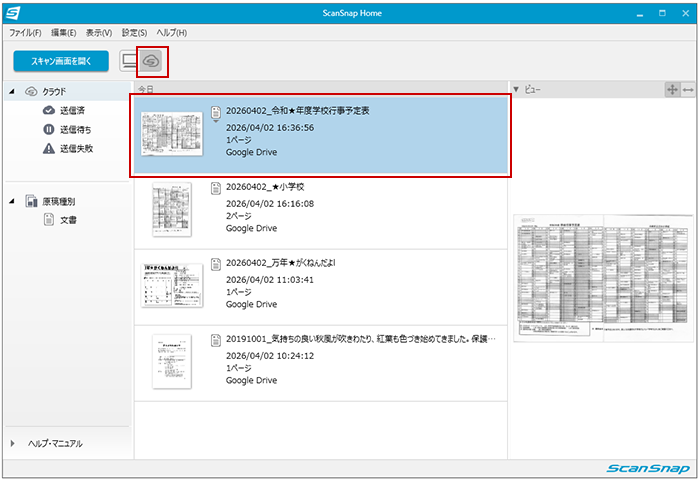Click document icon beside 20260402_★小学校

[216, 188]
